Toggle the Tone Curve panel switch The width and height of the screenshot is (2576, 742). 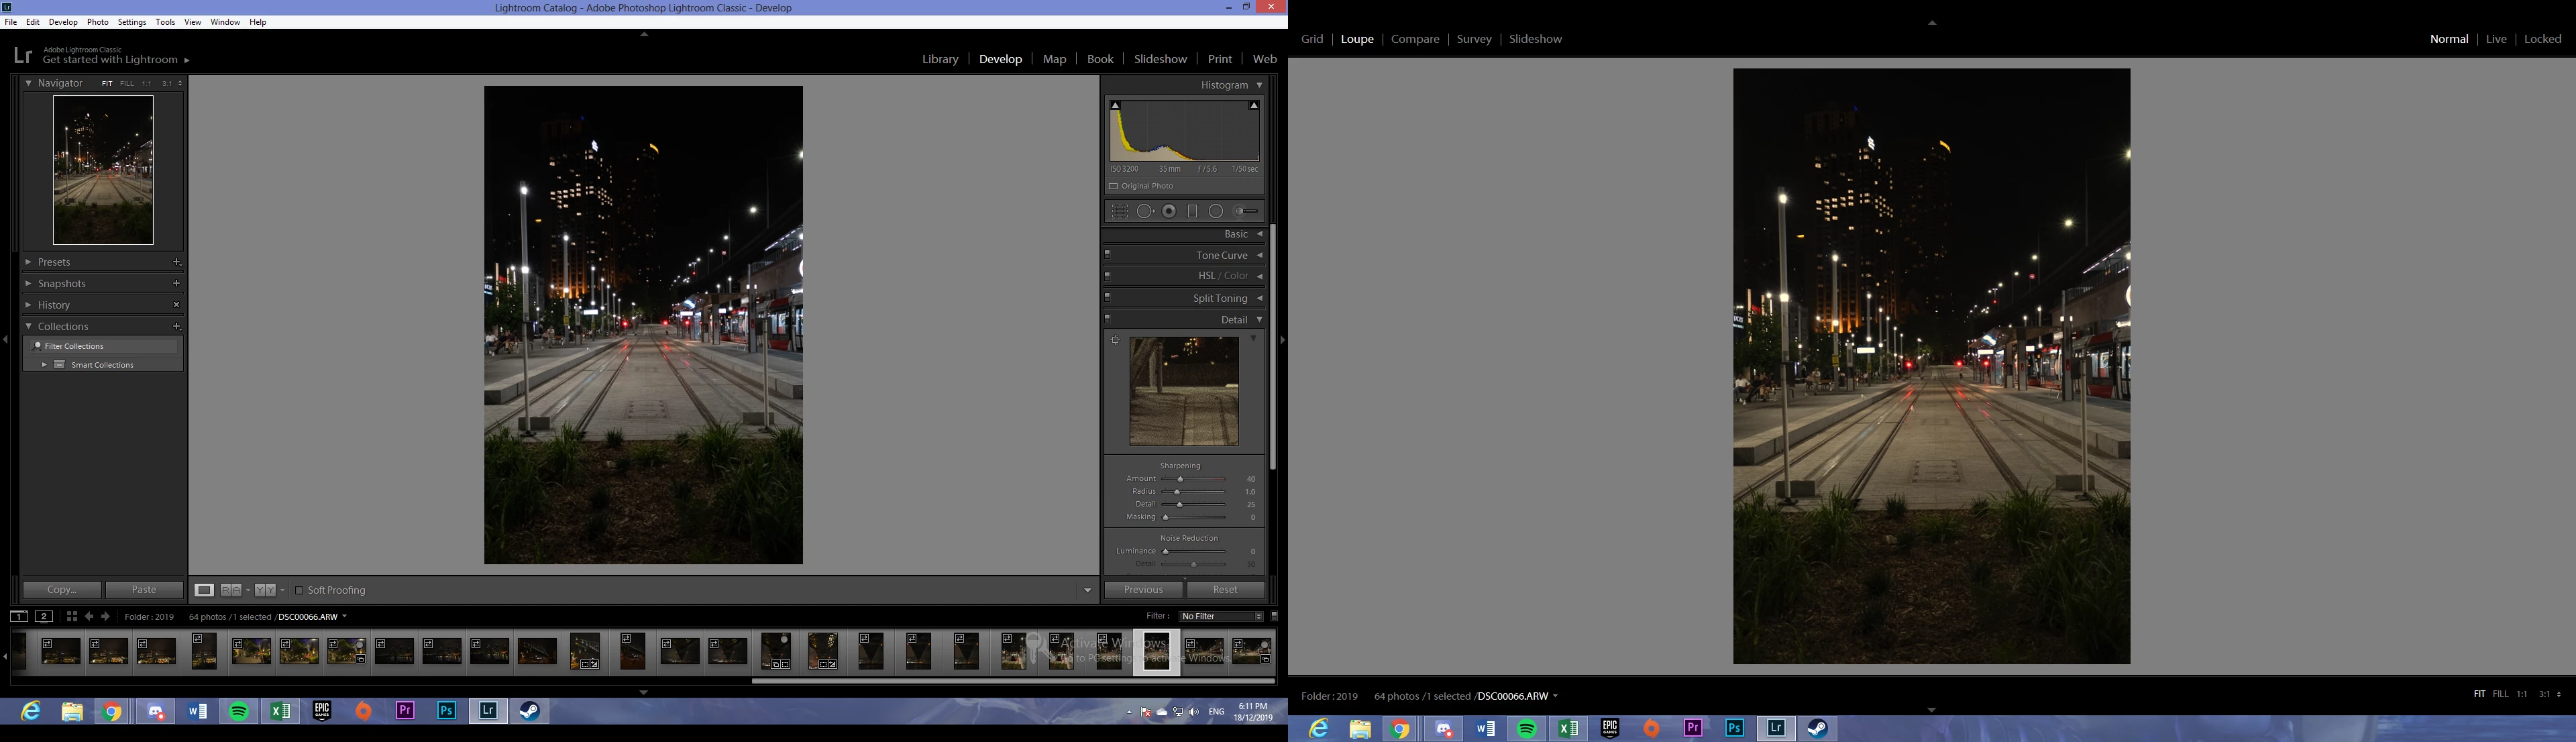1108,255
